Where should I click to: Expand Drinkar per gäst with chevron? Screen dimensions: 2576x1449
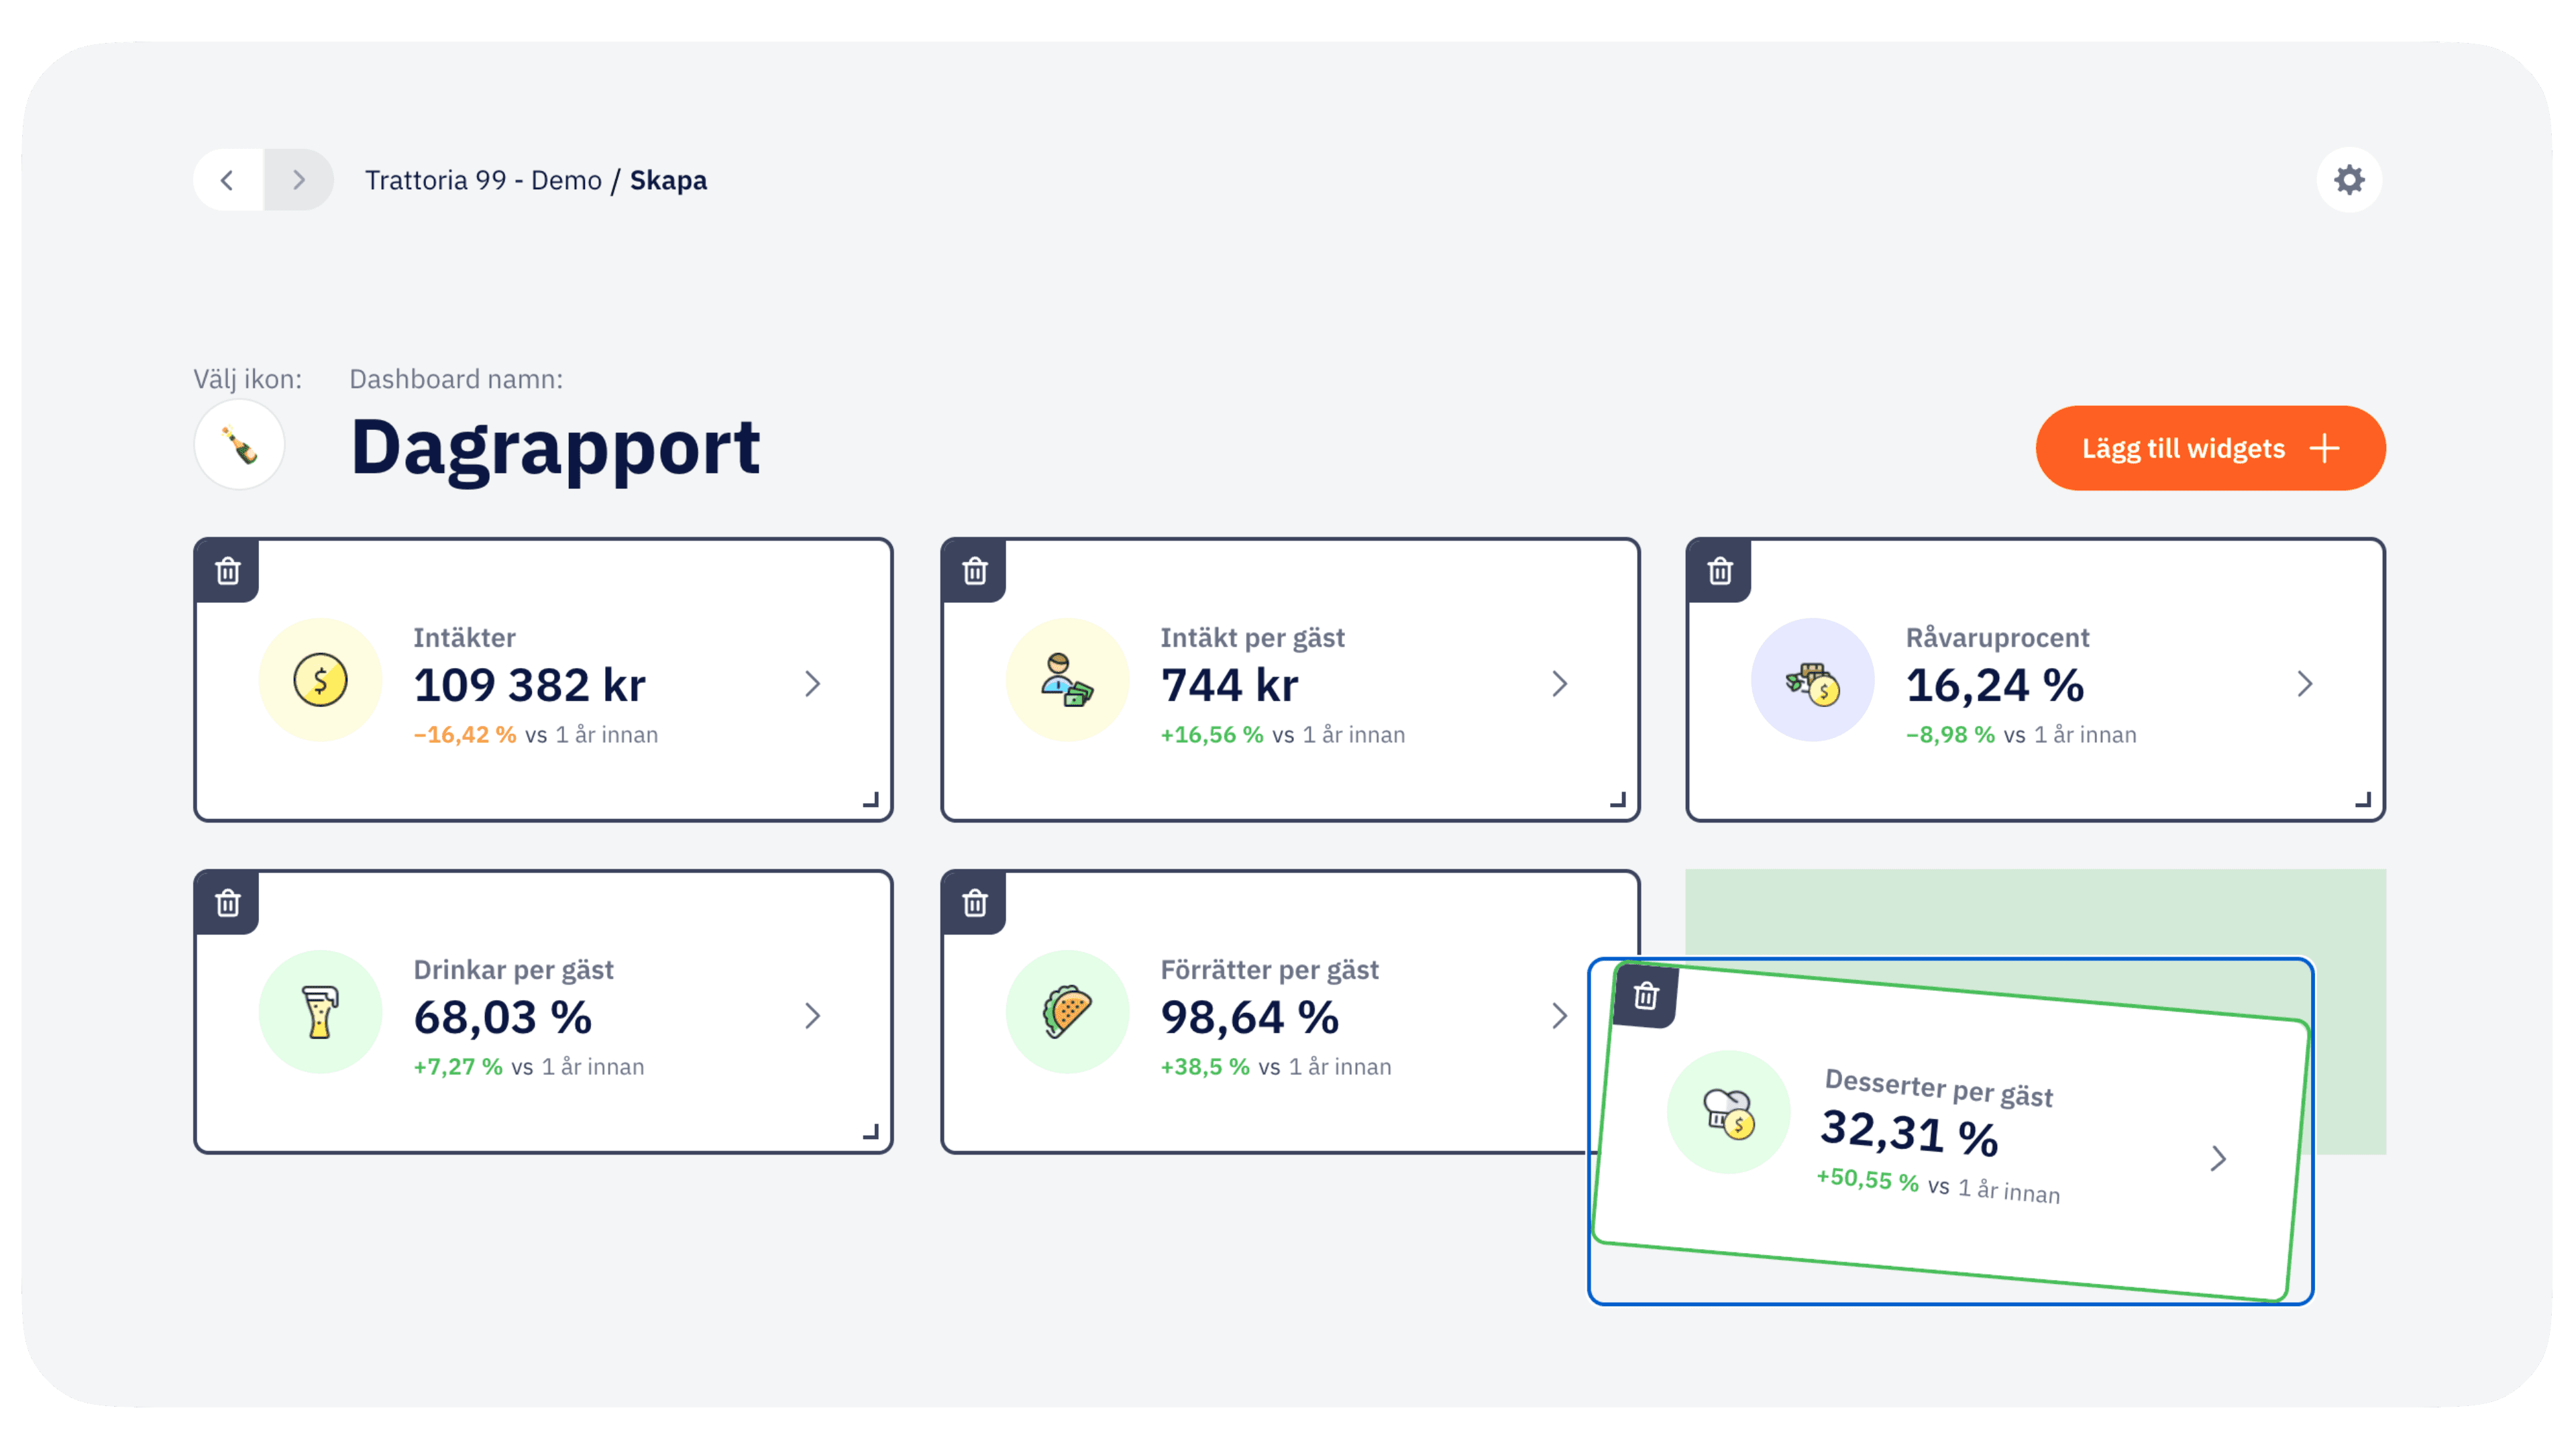tap(813, 1016)
